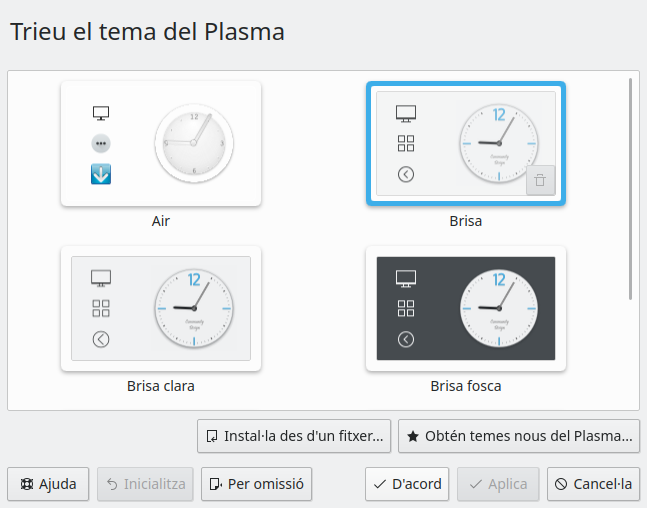Confirm with the D'acord button
Viewport: 647px width, 508px height.
[407, 484]
